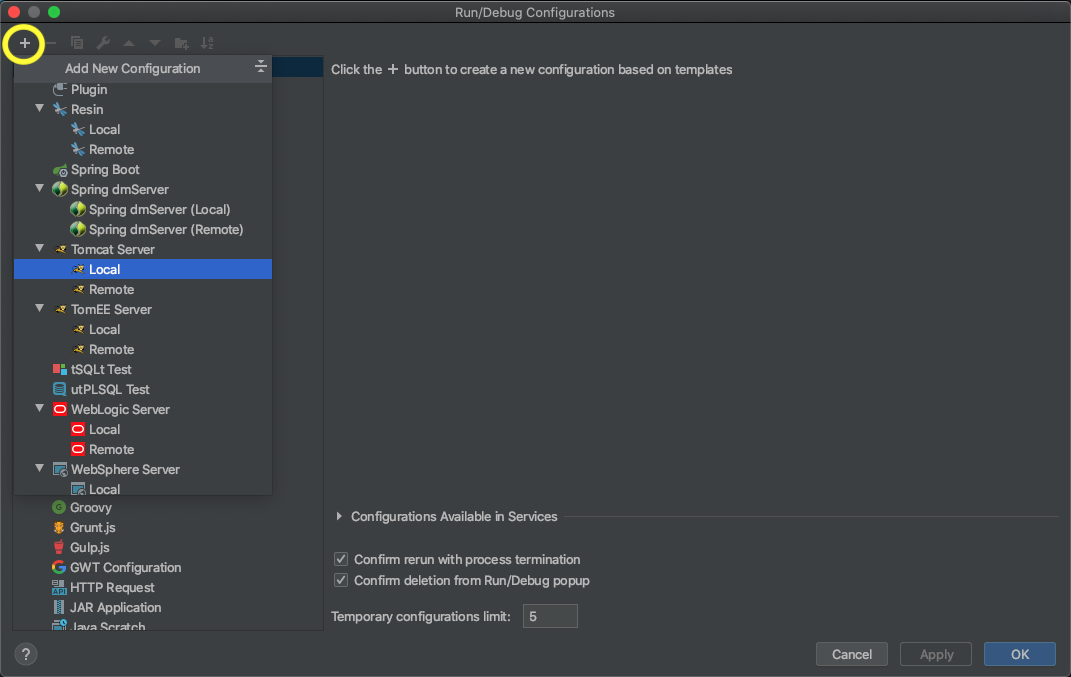The height and width of the screenshot is (677, 1071).
Task: Select the Gulp.js template row
Action: pyautogui.click(x=167, y=547)
